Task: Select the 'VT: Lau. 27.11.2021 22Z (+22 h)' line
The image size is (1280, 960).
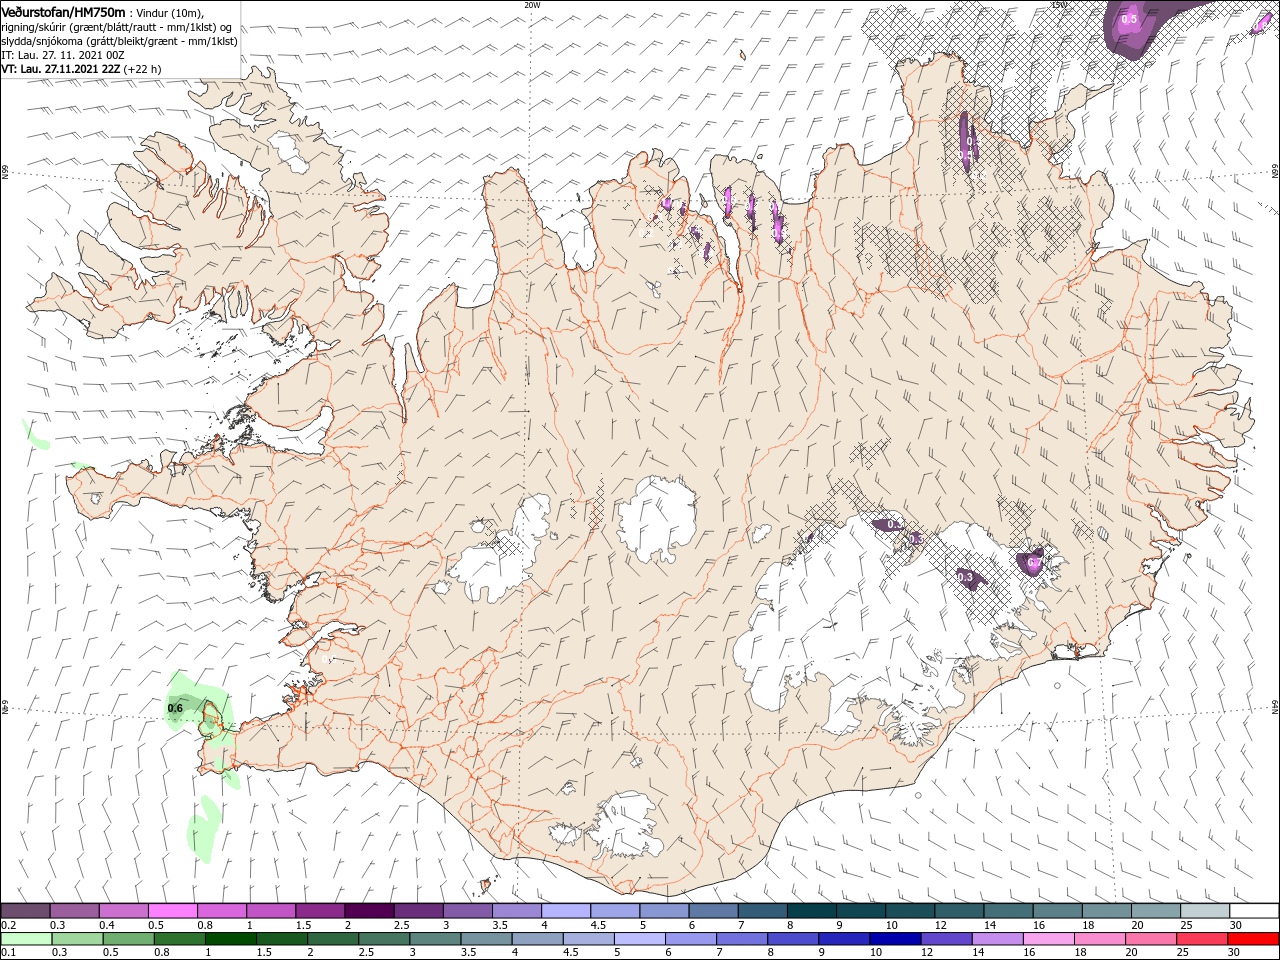Action: 82,69
